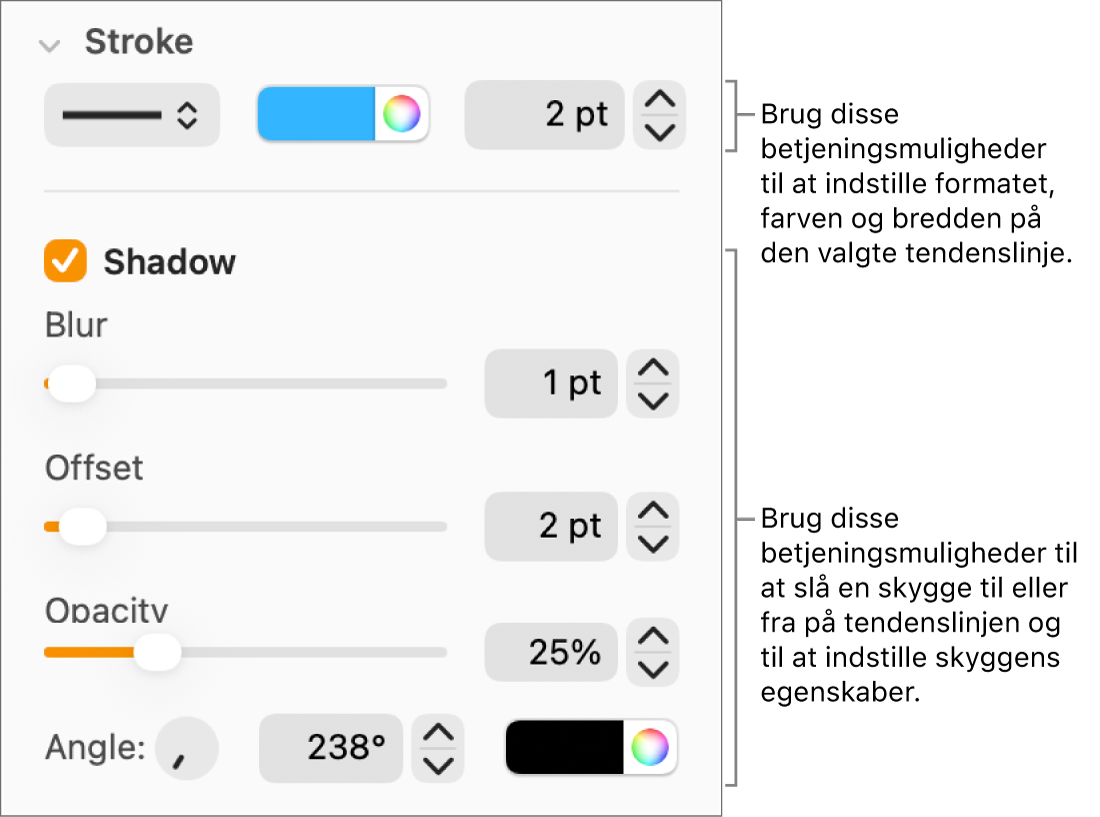The width and height of the screenshot is (1100, 817).
Task: Click the blue stroke color swatch
Action: coord(316,115)
